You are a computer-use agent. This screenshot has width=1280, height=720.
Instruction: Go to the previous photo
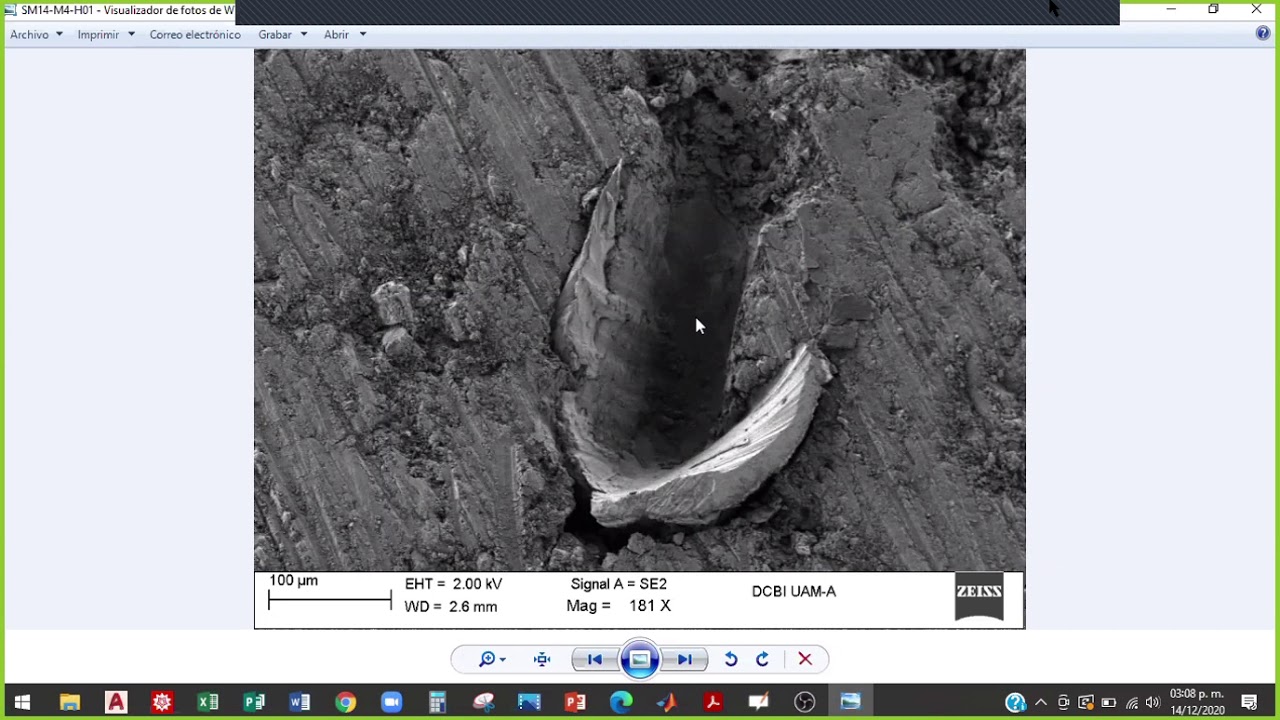(x=595, y=659)
